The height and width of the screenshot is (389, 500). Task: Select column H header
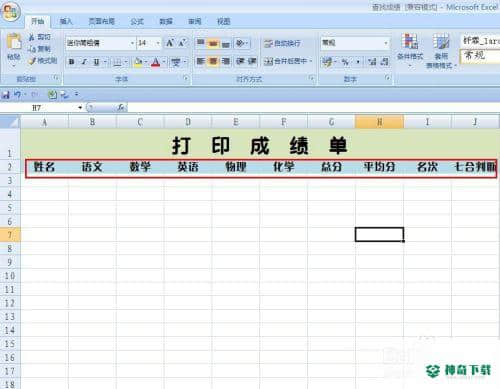[379, 122]
